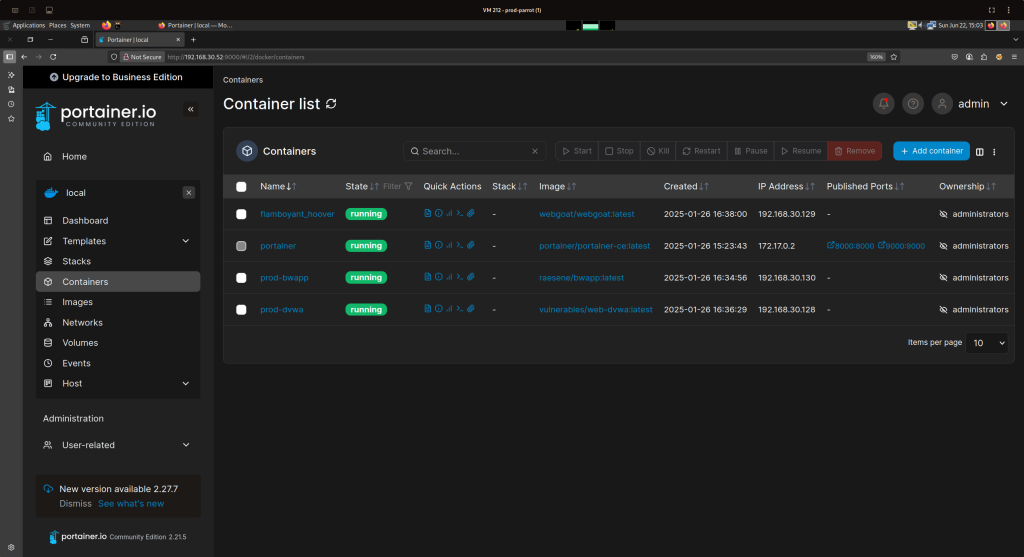Open logs for flamboyant_hoover container
1024x557 pixels.
pyautogui.click(x=428, y=214)
